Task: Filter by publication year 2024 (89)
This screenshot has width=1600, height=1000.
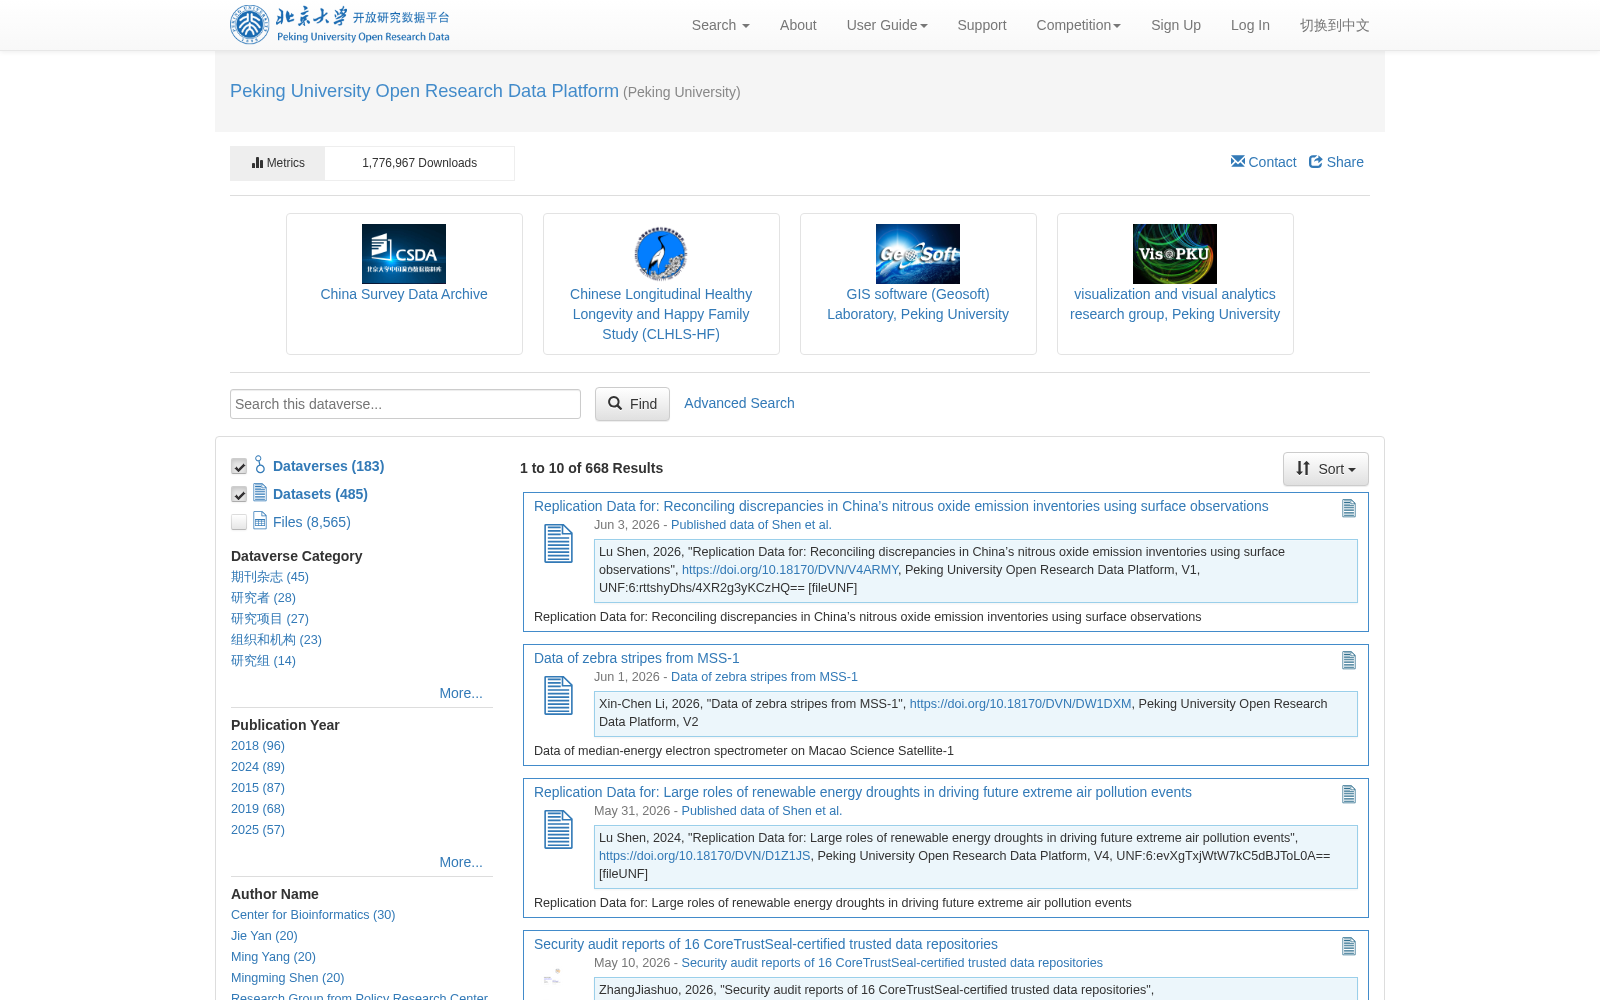Action: pyautogui.click(x=258, y=767)
